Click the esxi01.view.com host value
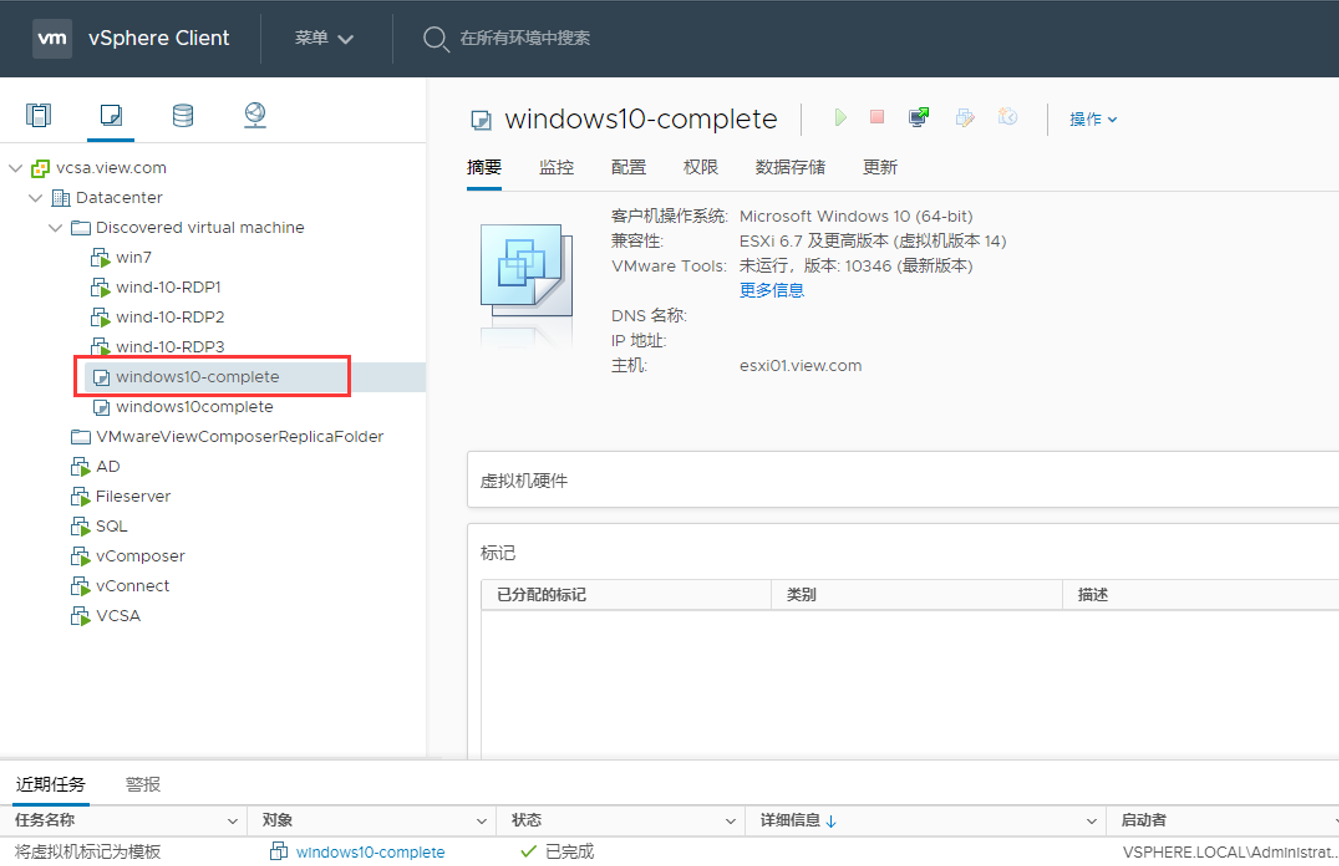This screenshot has height=866, width=1339. (x=800, y=366)
